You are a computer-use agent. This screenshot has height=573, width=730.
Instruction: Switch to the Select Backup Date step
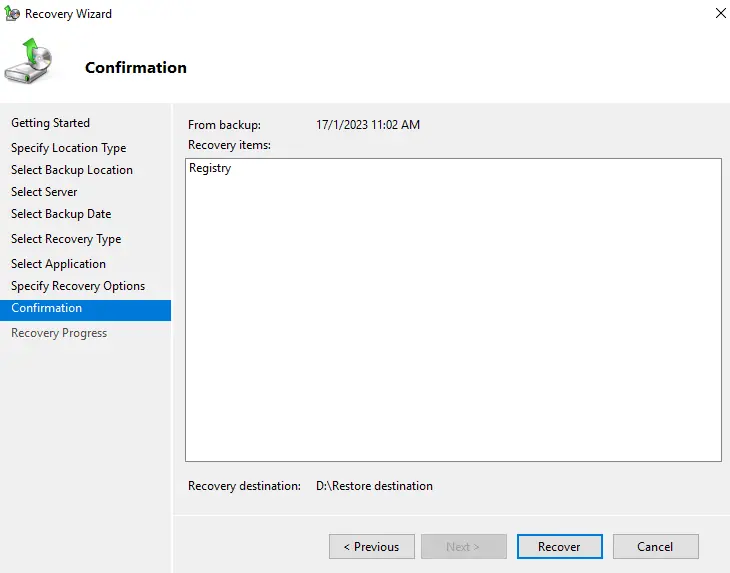click(x=61, y=214)
